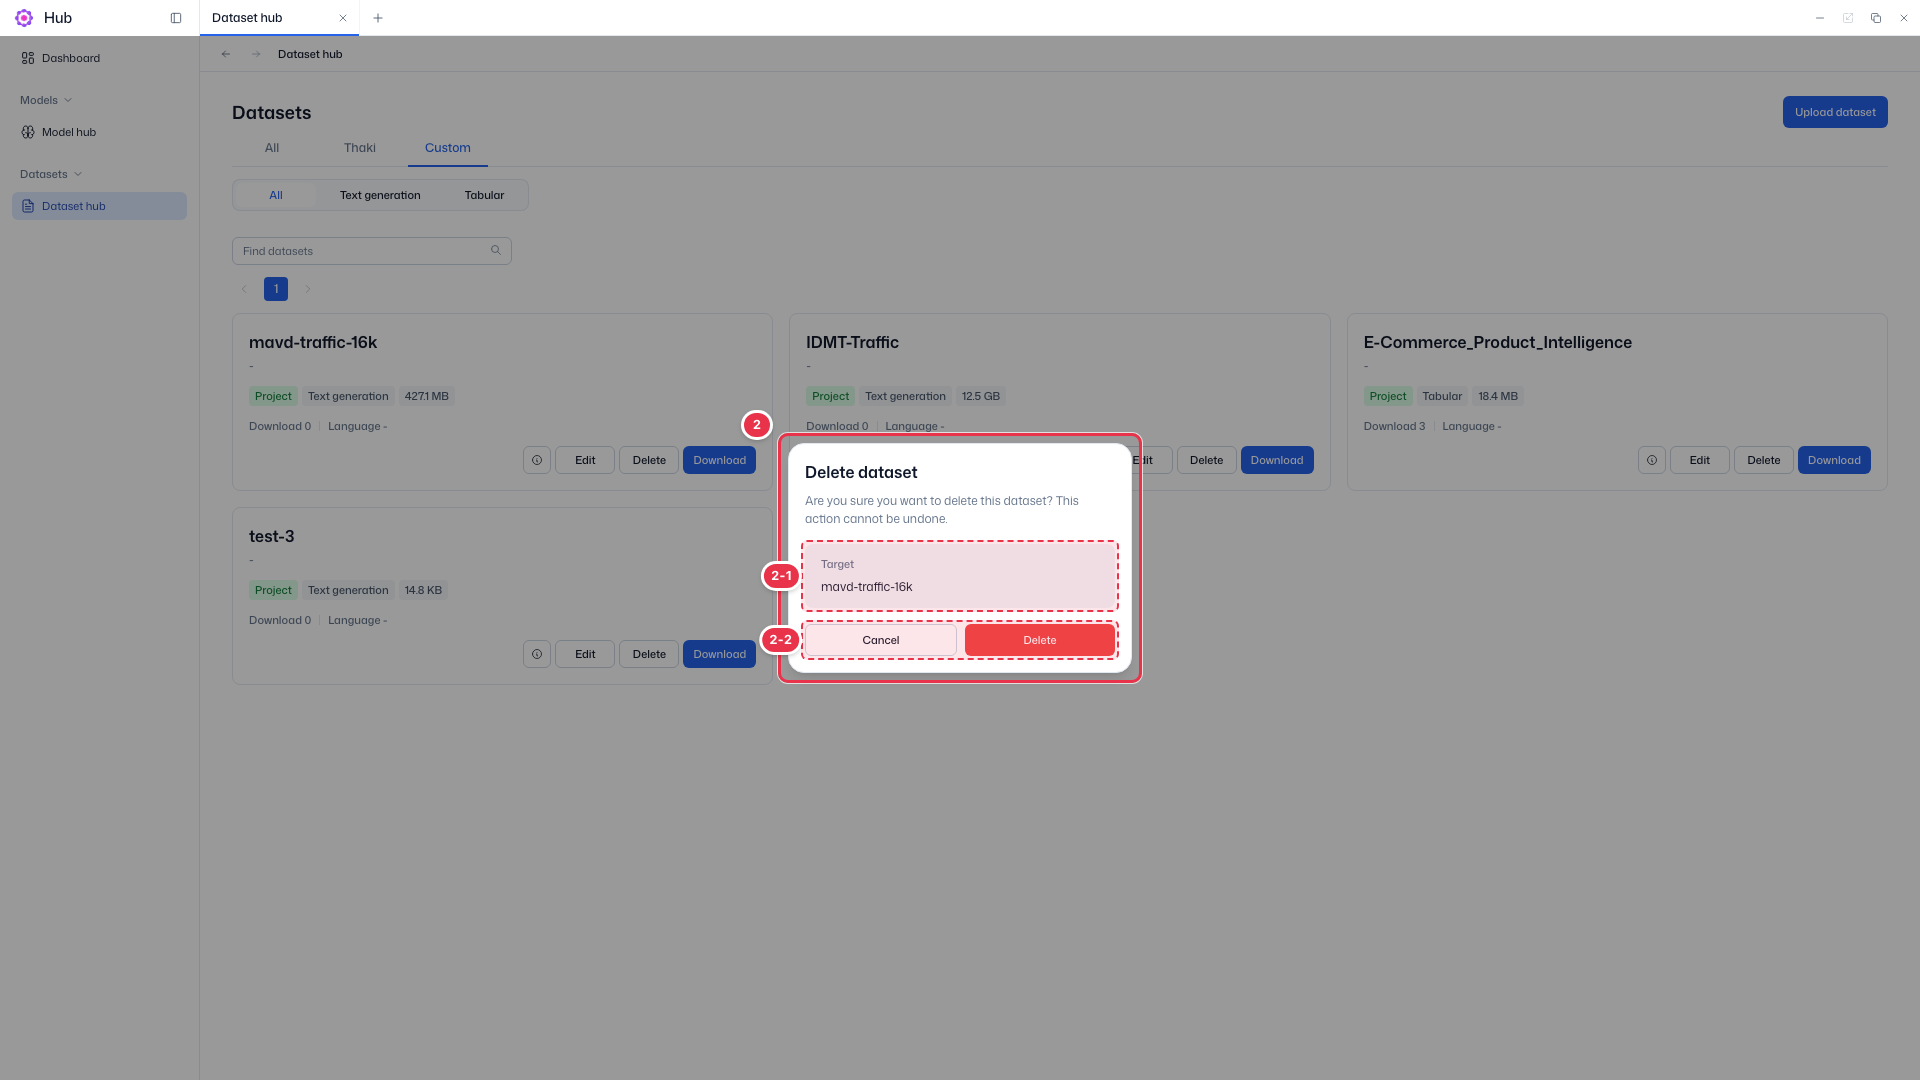Image resolution: width=1920 pixels, height=1080 pixels.
Task: Switch to the Thaki tab
Action: 360,148
